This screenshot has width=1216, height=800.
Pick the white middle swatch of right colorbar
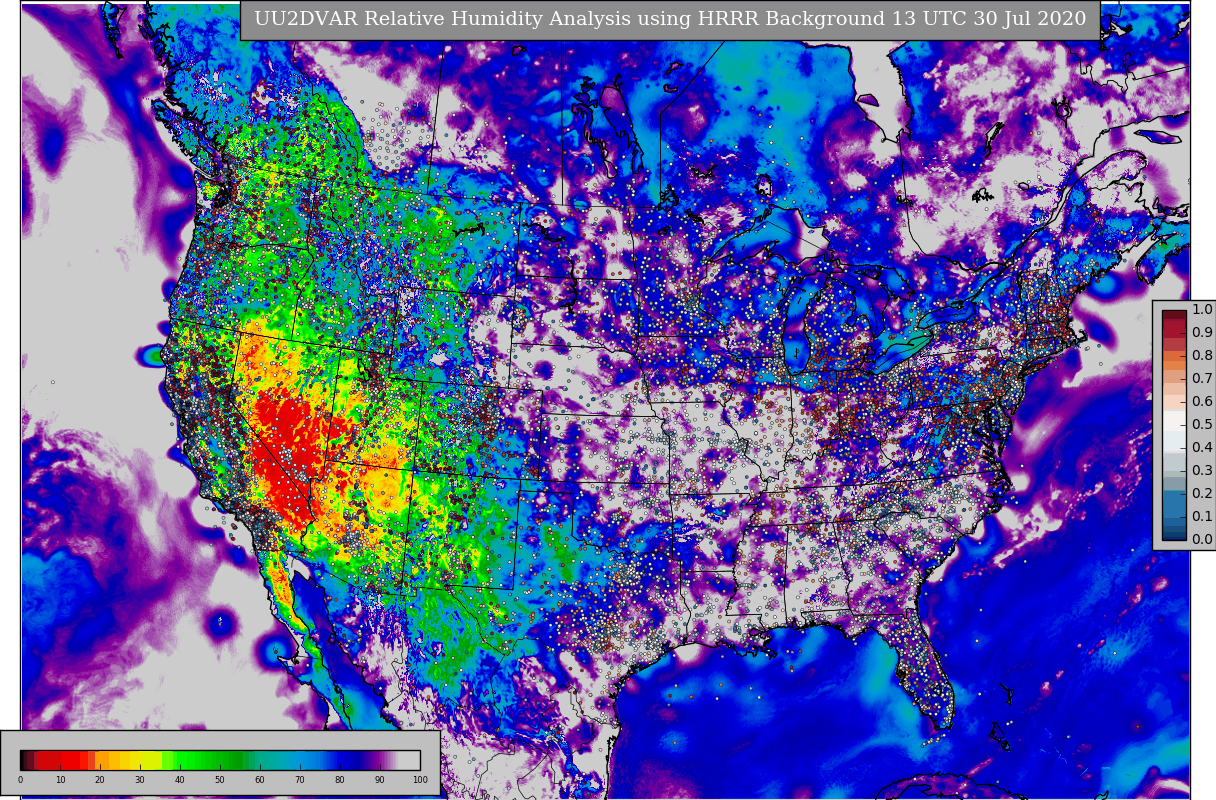click(1174, 420)
